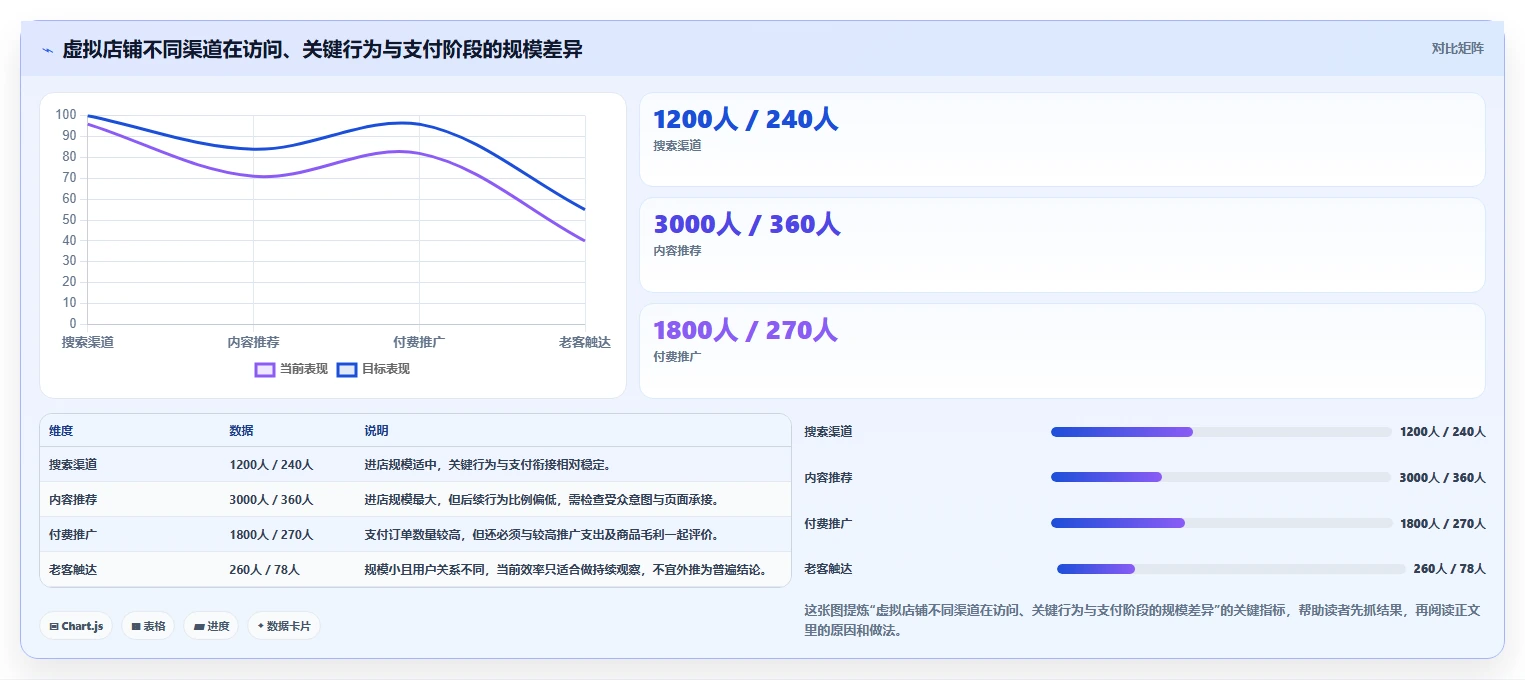Click the 数据 table column header
Viewport: 1525px width, 680px height.
pyautogui.click(x=241, y=431)
